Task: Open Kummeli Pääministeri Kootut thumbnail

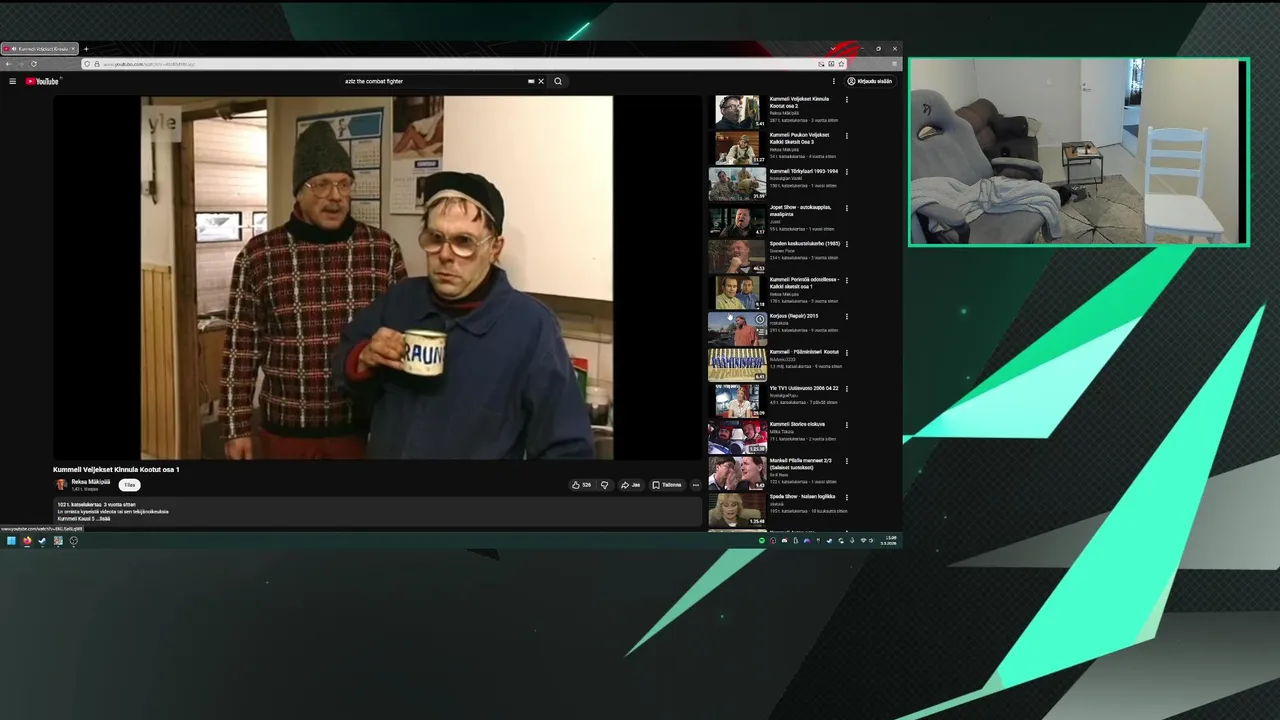Action: pyautogui.click(x=738, y=365)
